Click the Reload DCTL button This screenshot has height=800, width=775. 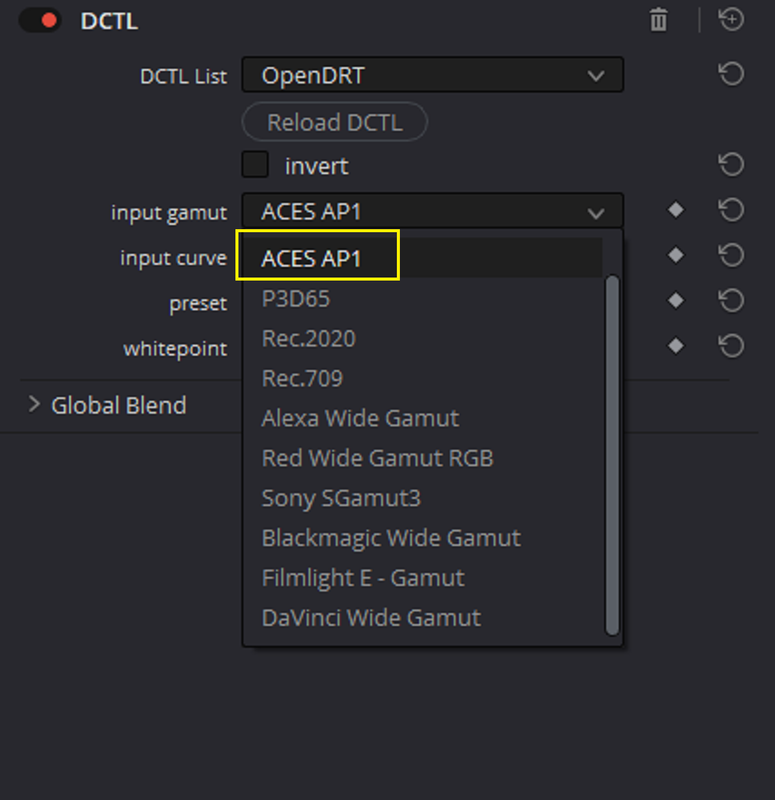pyautogui.click(x=335, y=122)
